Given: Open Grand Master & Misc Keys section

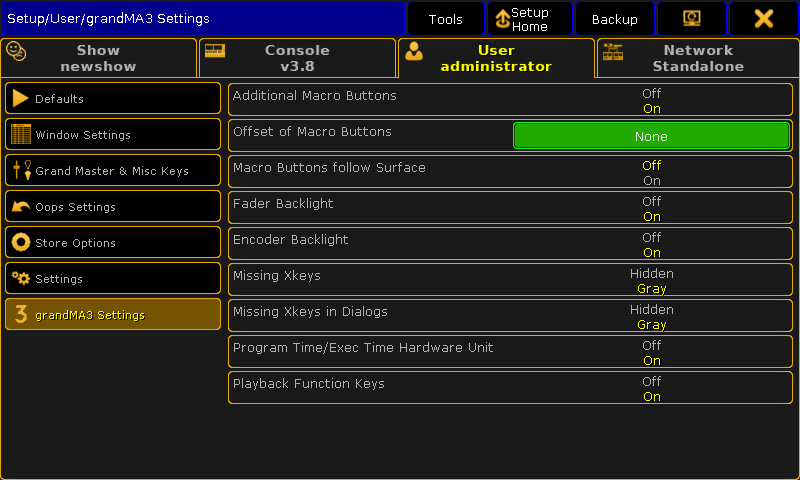Looking at the screenshot, I should tap(113, 170).
